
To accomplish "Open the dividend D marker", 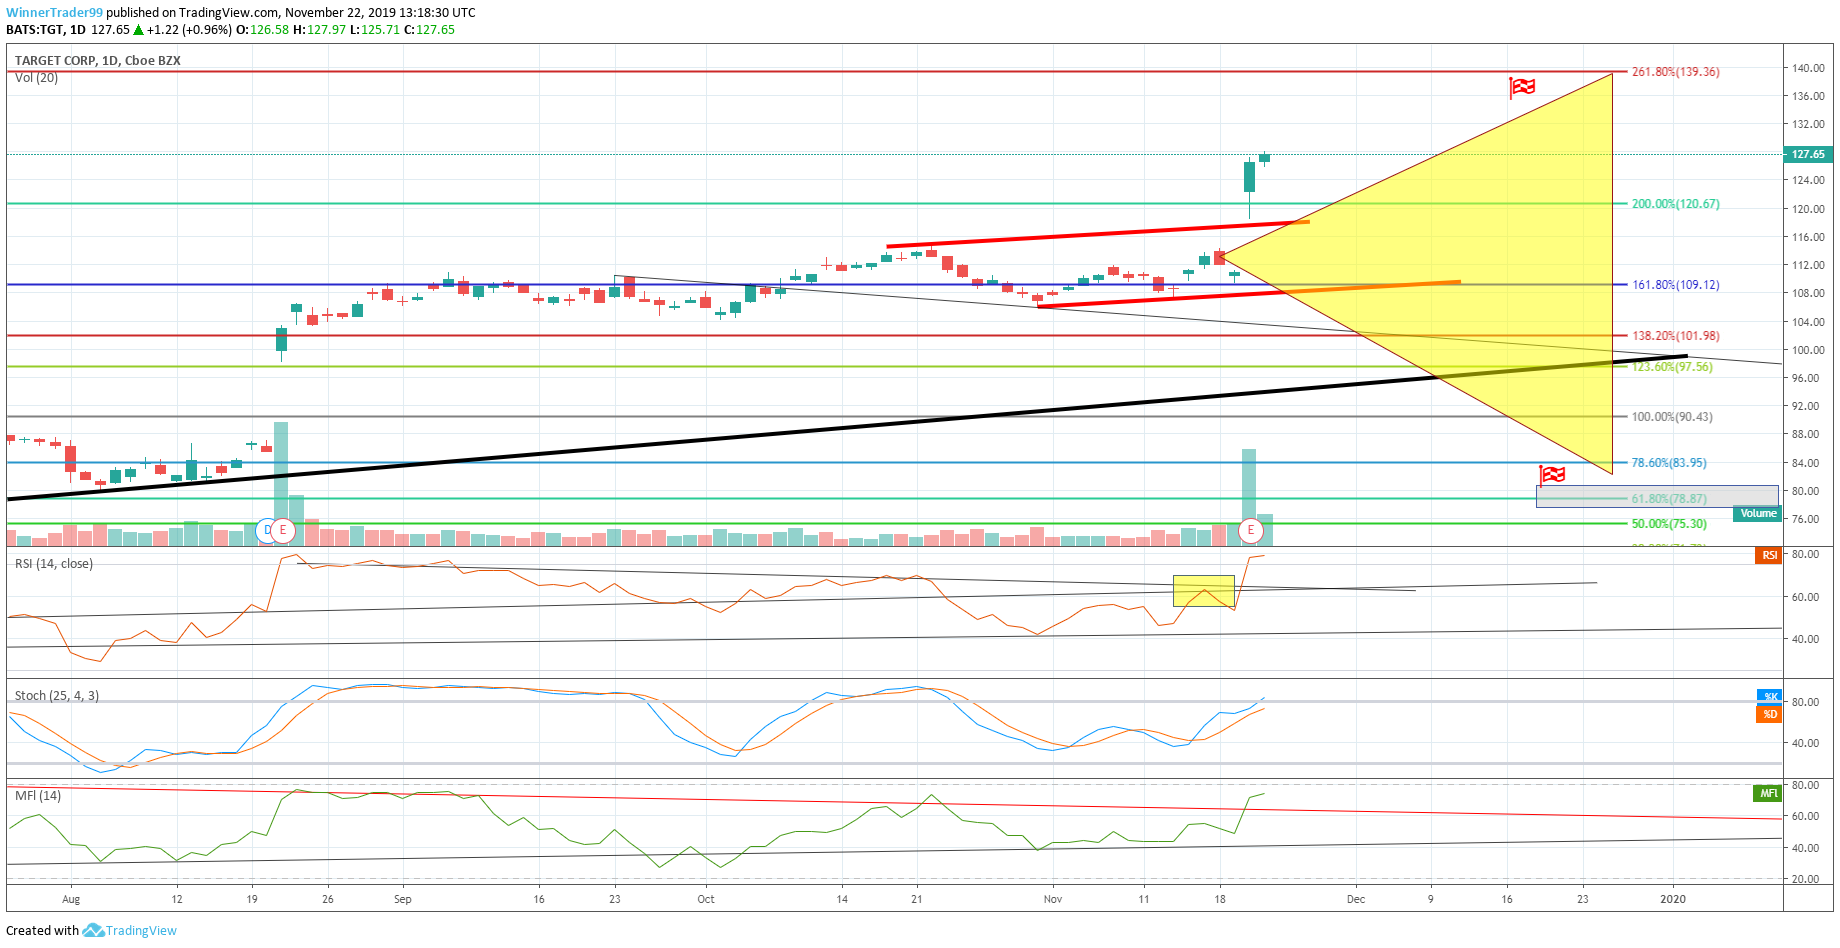I will 265,530.
